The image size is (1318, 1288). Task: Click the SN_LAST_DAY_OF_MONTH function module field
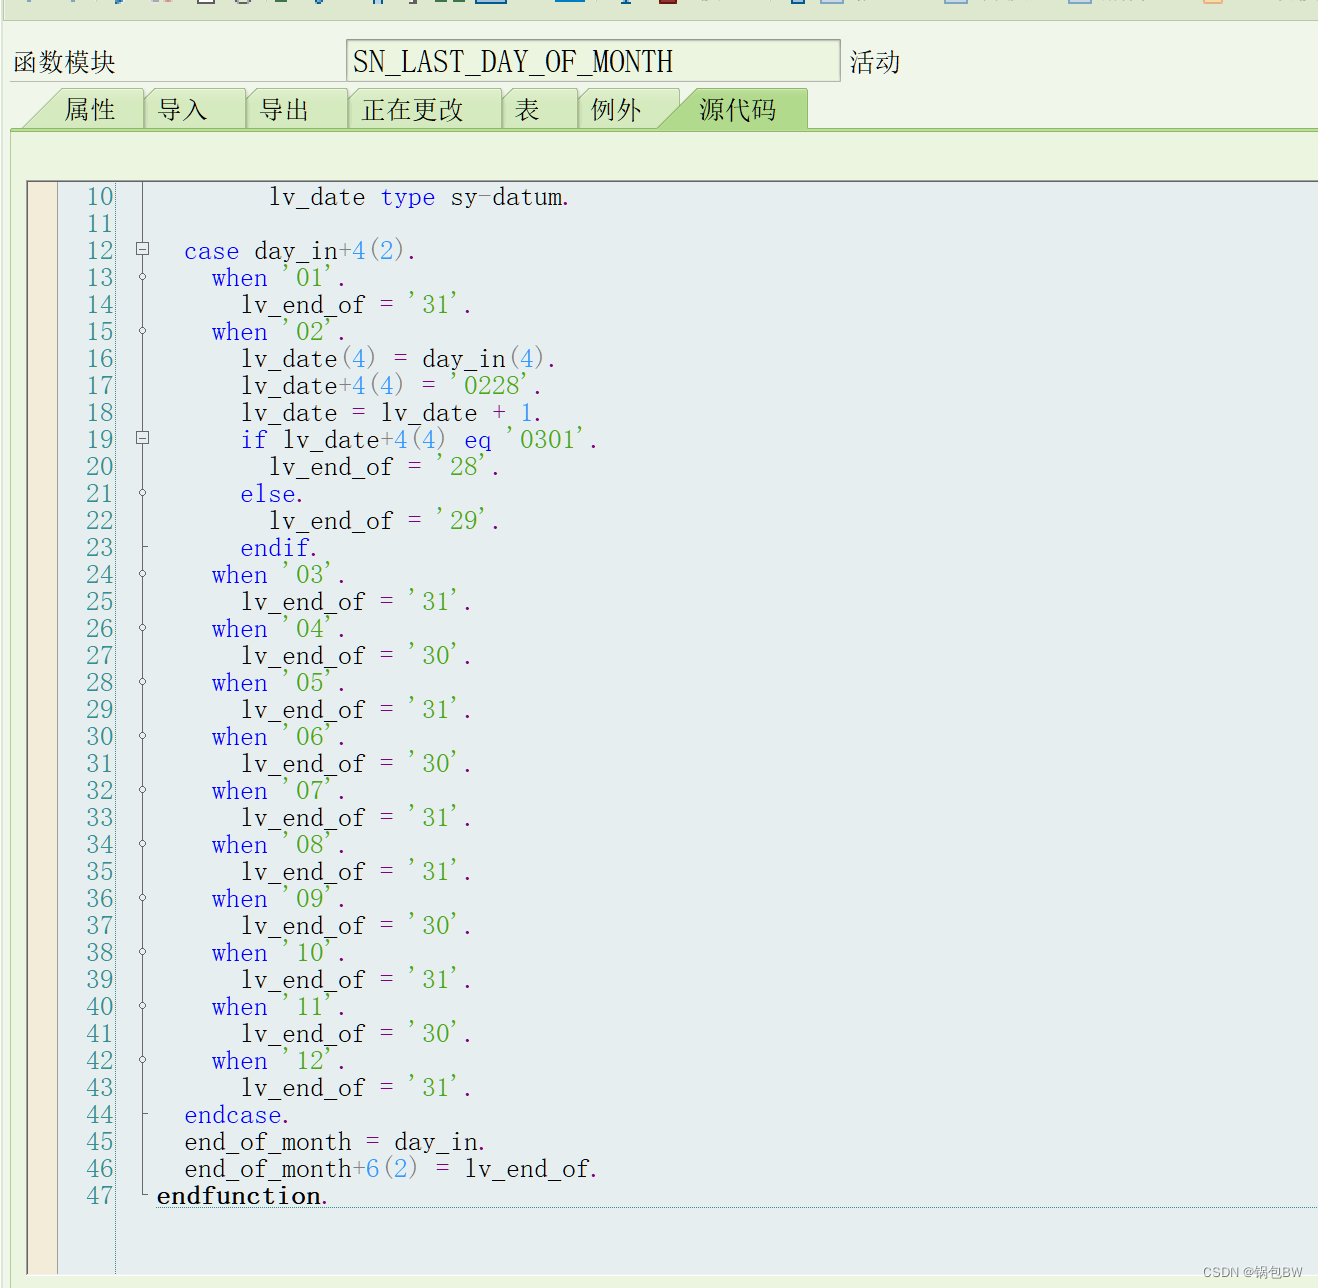click(x=593, y=61)
